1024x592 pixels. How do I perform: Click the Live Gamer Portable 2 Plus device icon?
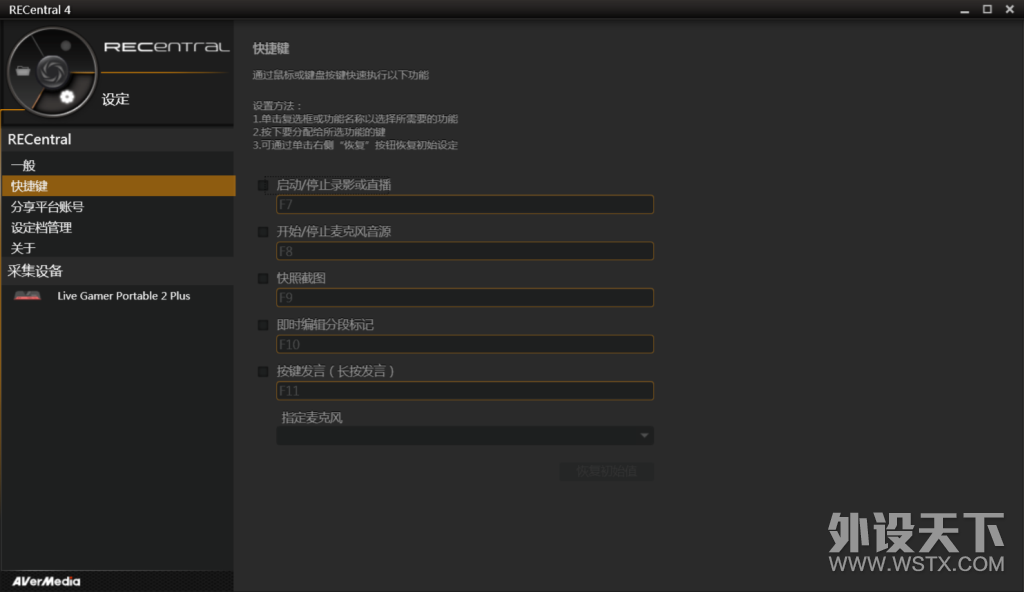[x=27, y=296]
